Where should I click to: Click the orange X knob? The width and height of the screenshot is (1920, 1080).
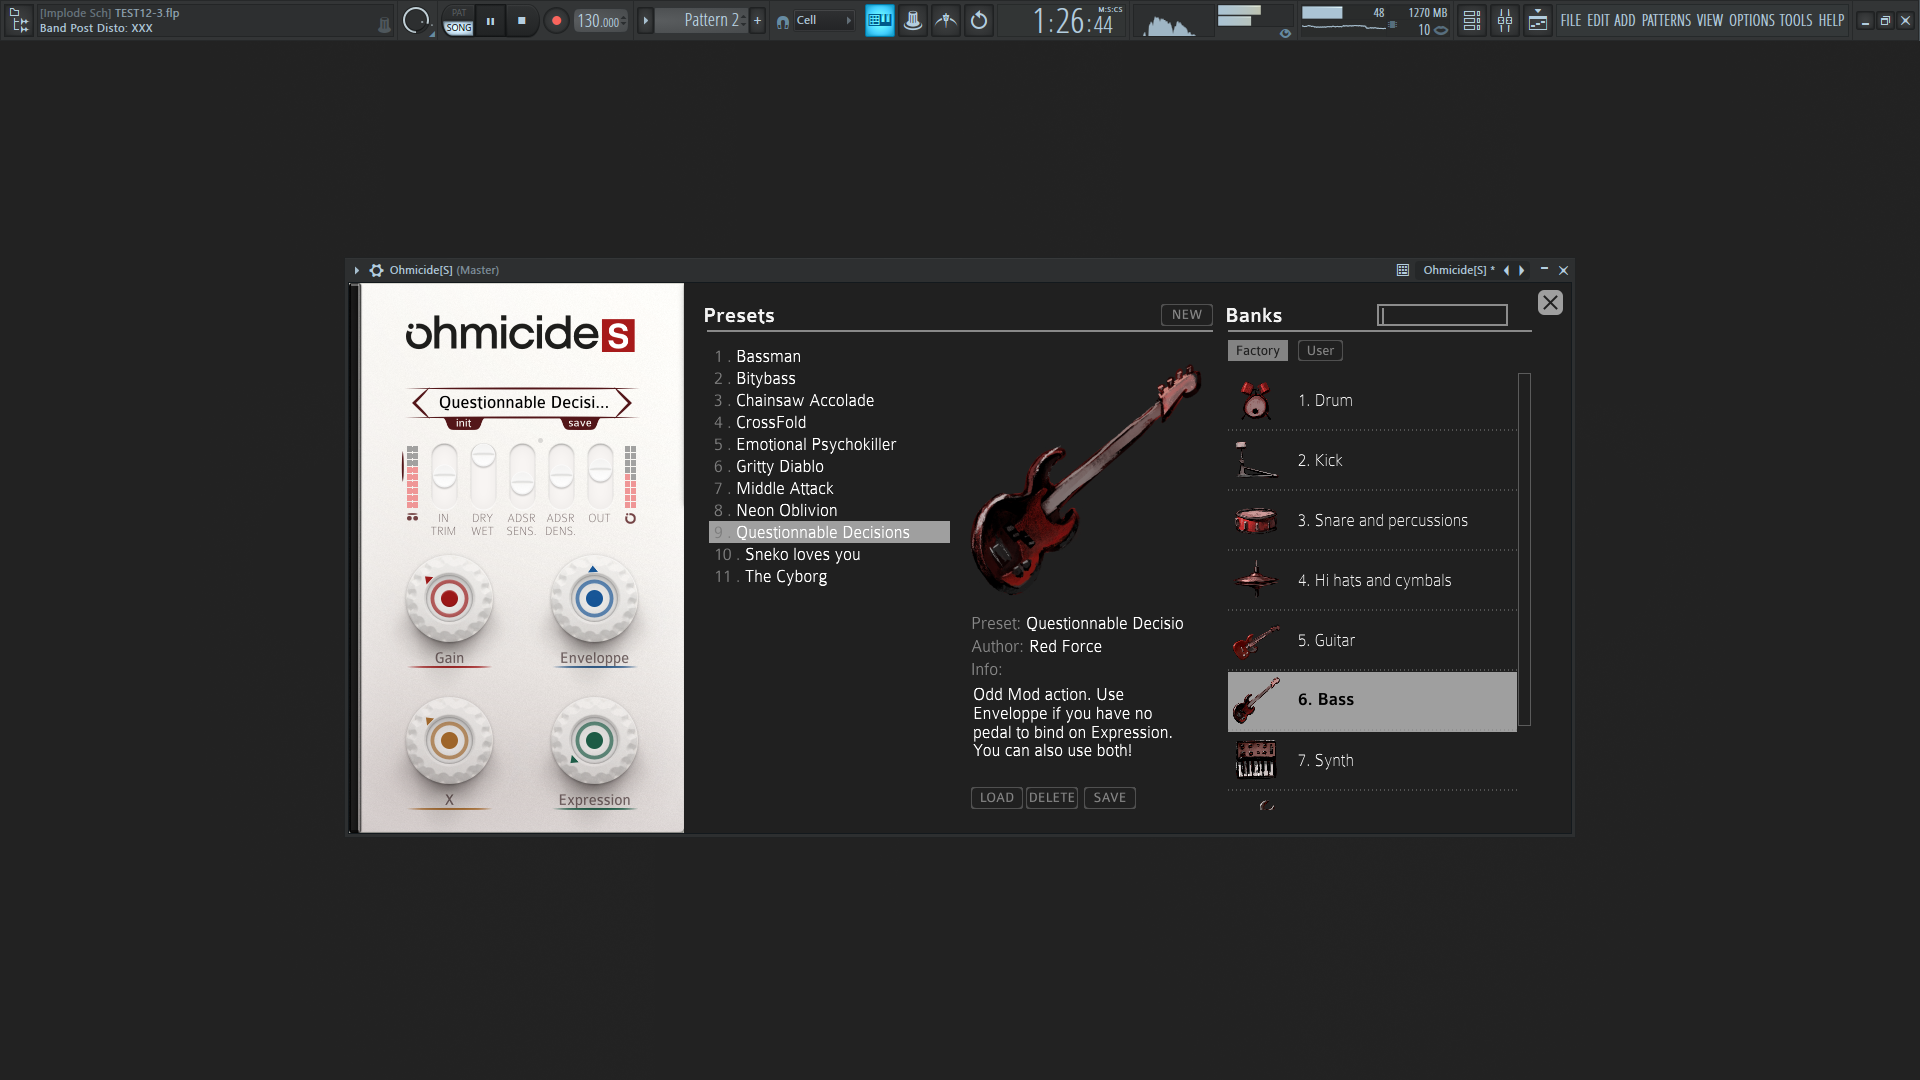point(449,741)
